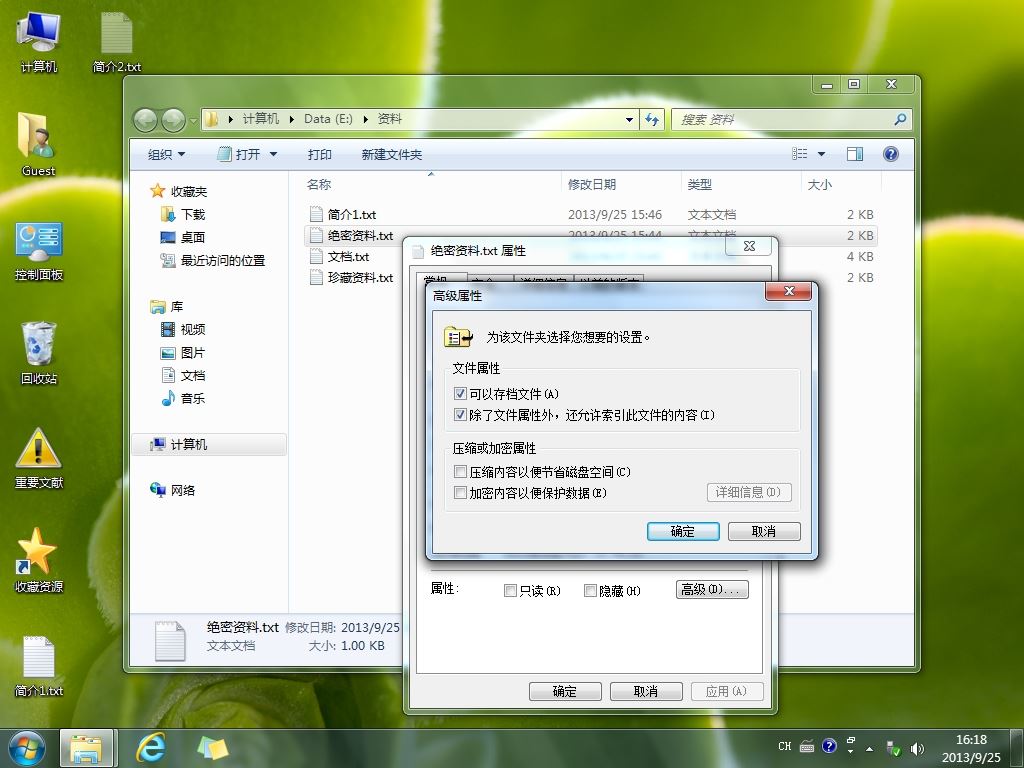Select file 珍藏资料.txt in file list
The height and width of the screenshot is (768, 1024).
353,278
